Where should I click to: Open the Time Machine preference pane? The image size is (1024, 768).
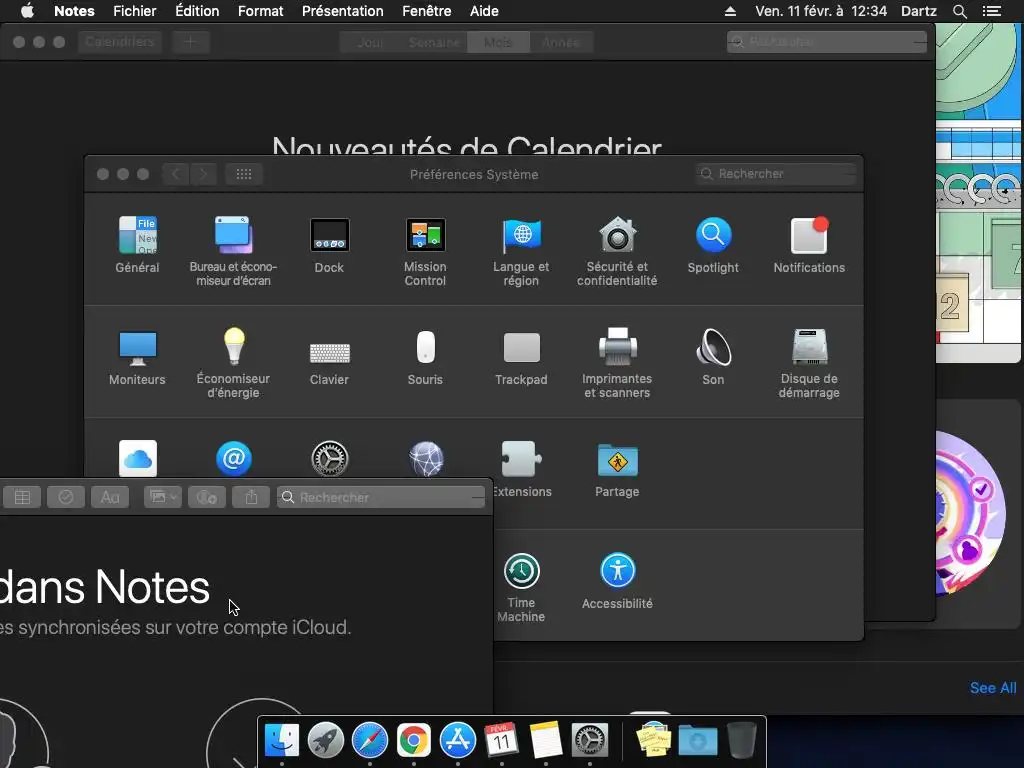pos(521,587)
